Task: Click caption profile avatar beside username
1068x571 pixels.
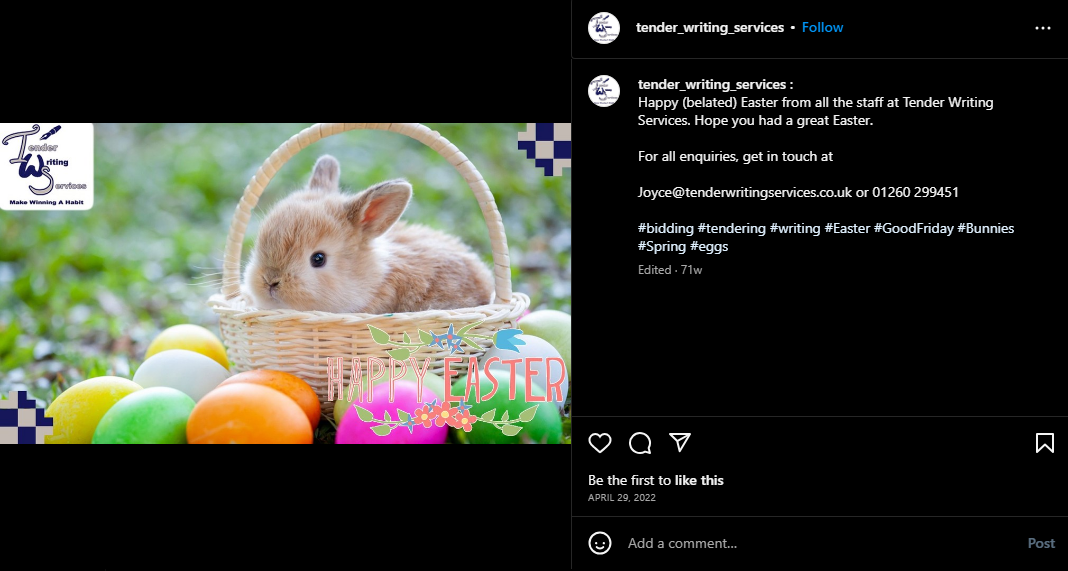Action: [603, 91]
